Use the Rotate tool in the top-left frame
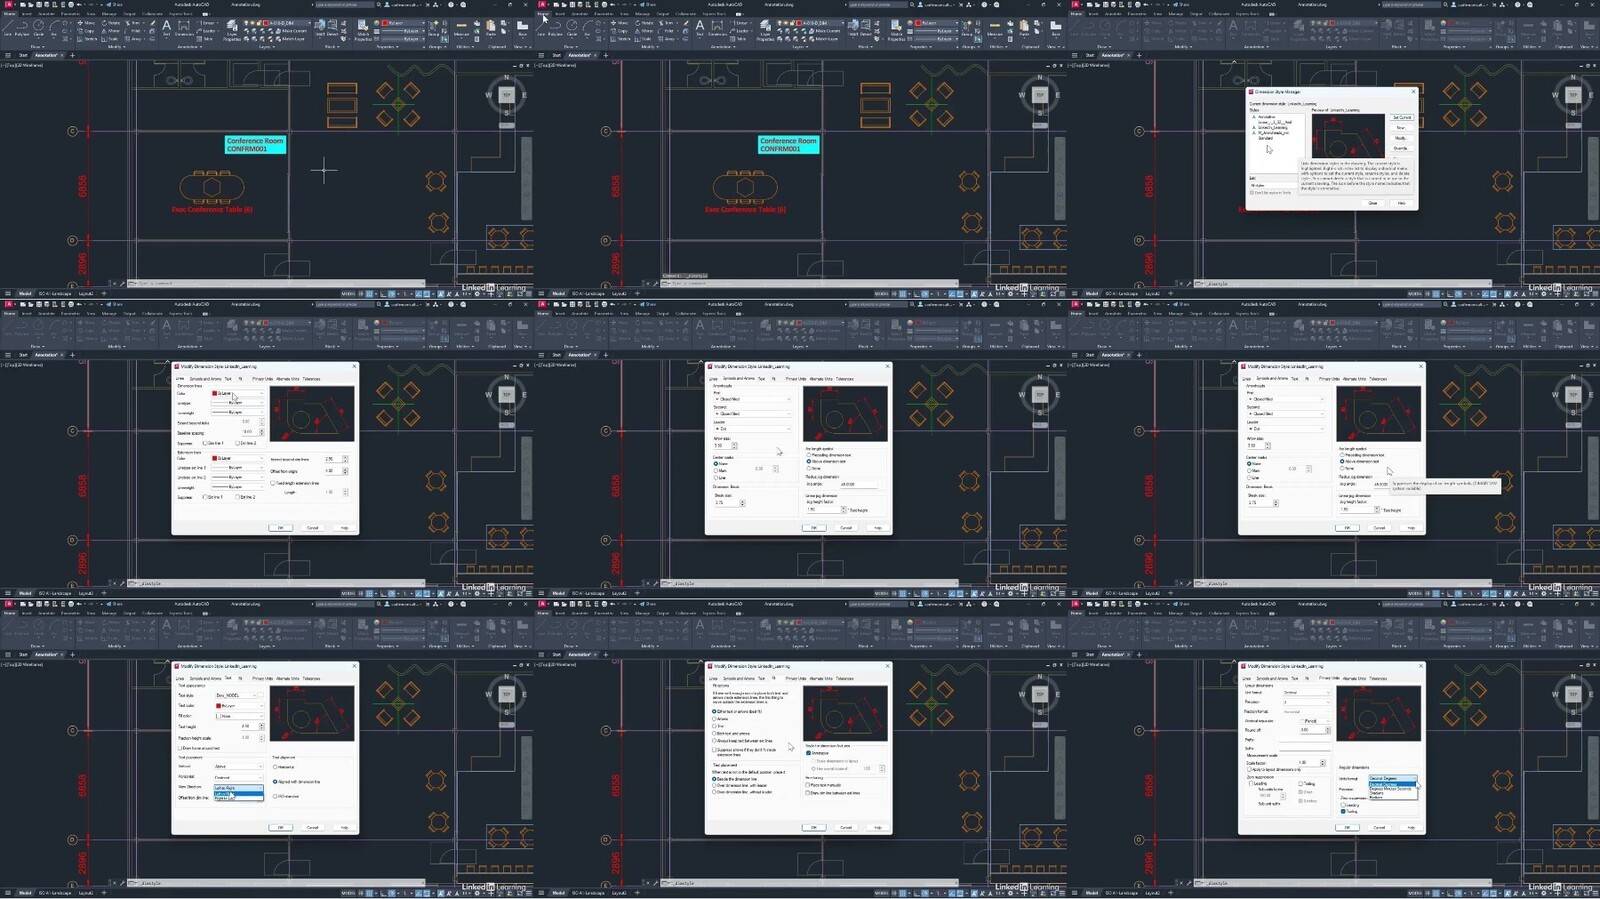Viewport: 1600px width, 899px height. coord(112,22)
